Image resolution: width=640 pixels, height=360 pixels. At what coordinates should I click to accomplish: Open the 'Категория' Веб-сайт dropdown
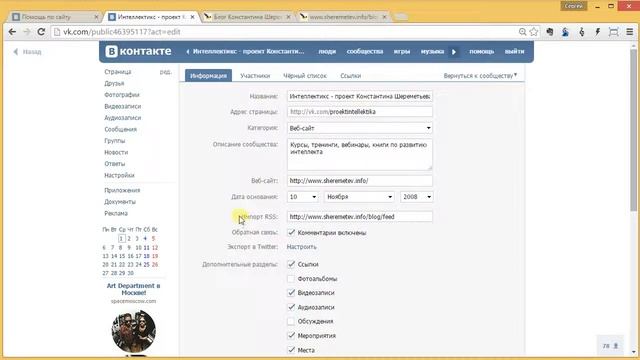(x=360, y=128)
